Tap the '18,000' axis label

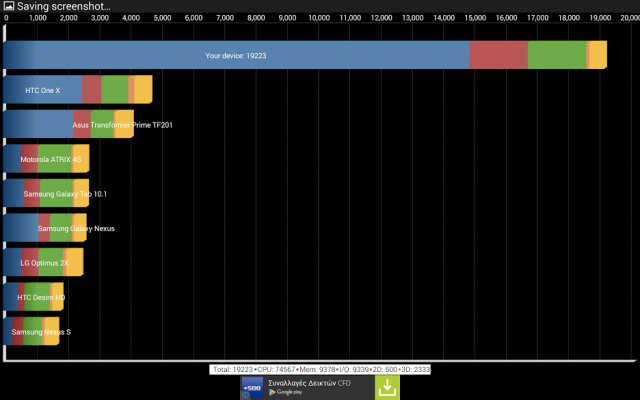click(569, 18)
